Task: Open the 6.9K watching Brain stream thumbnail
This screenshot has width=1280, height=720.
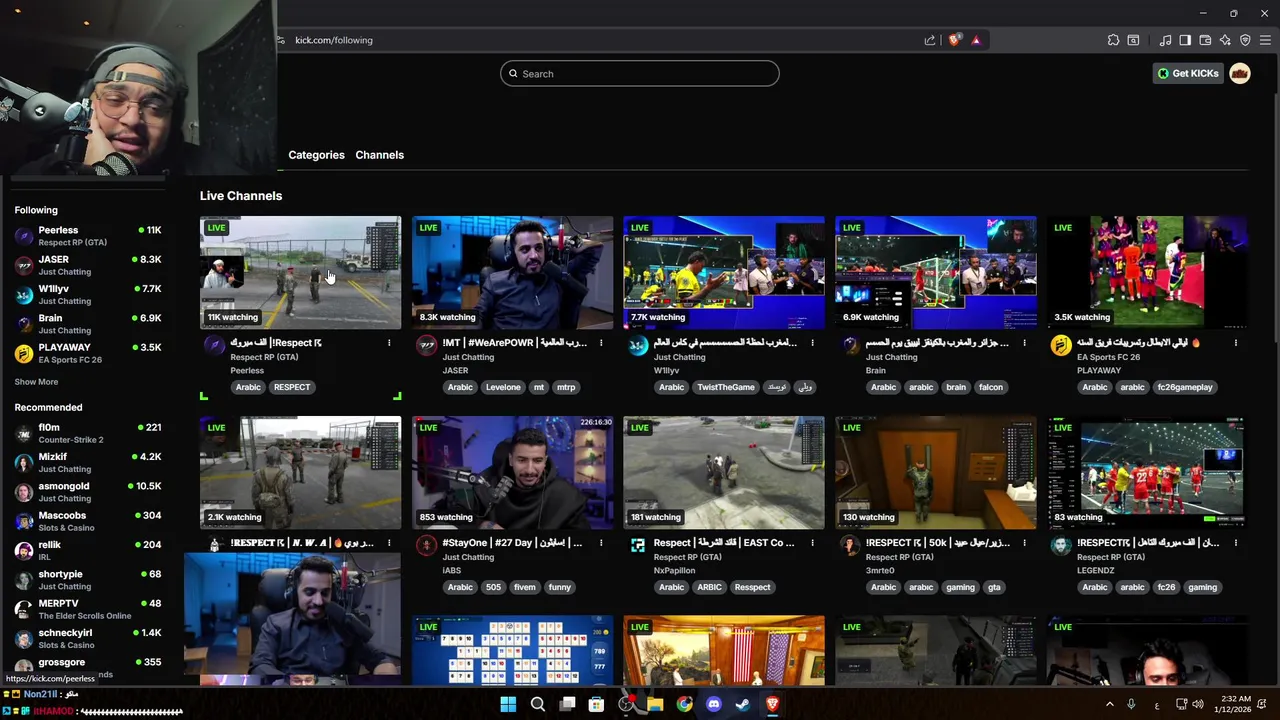Action: pos(936,272)
